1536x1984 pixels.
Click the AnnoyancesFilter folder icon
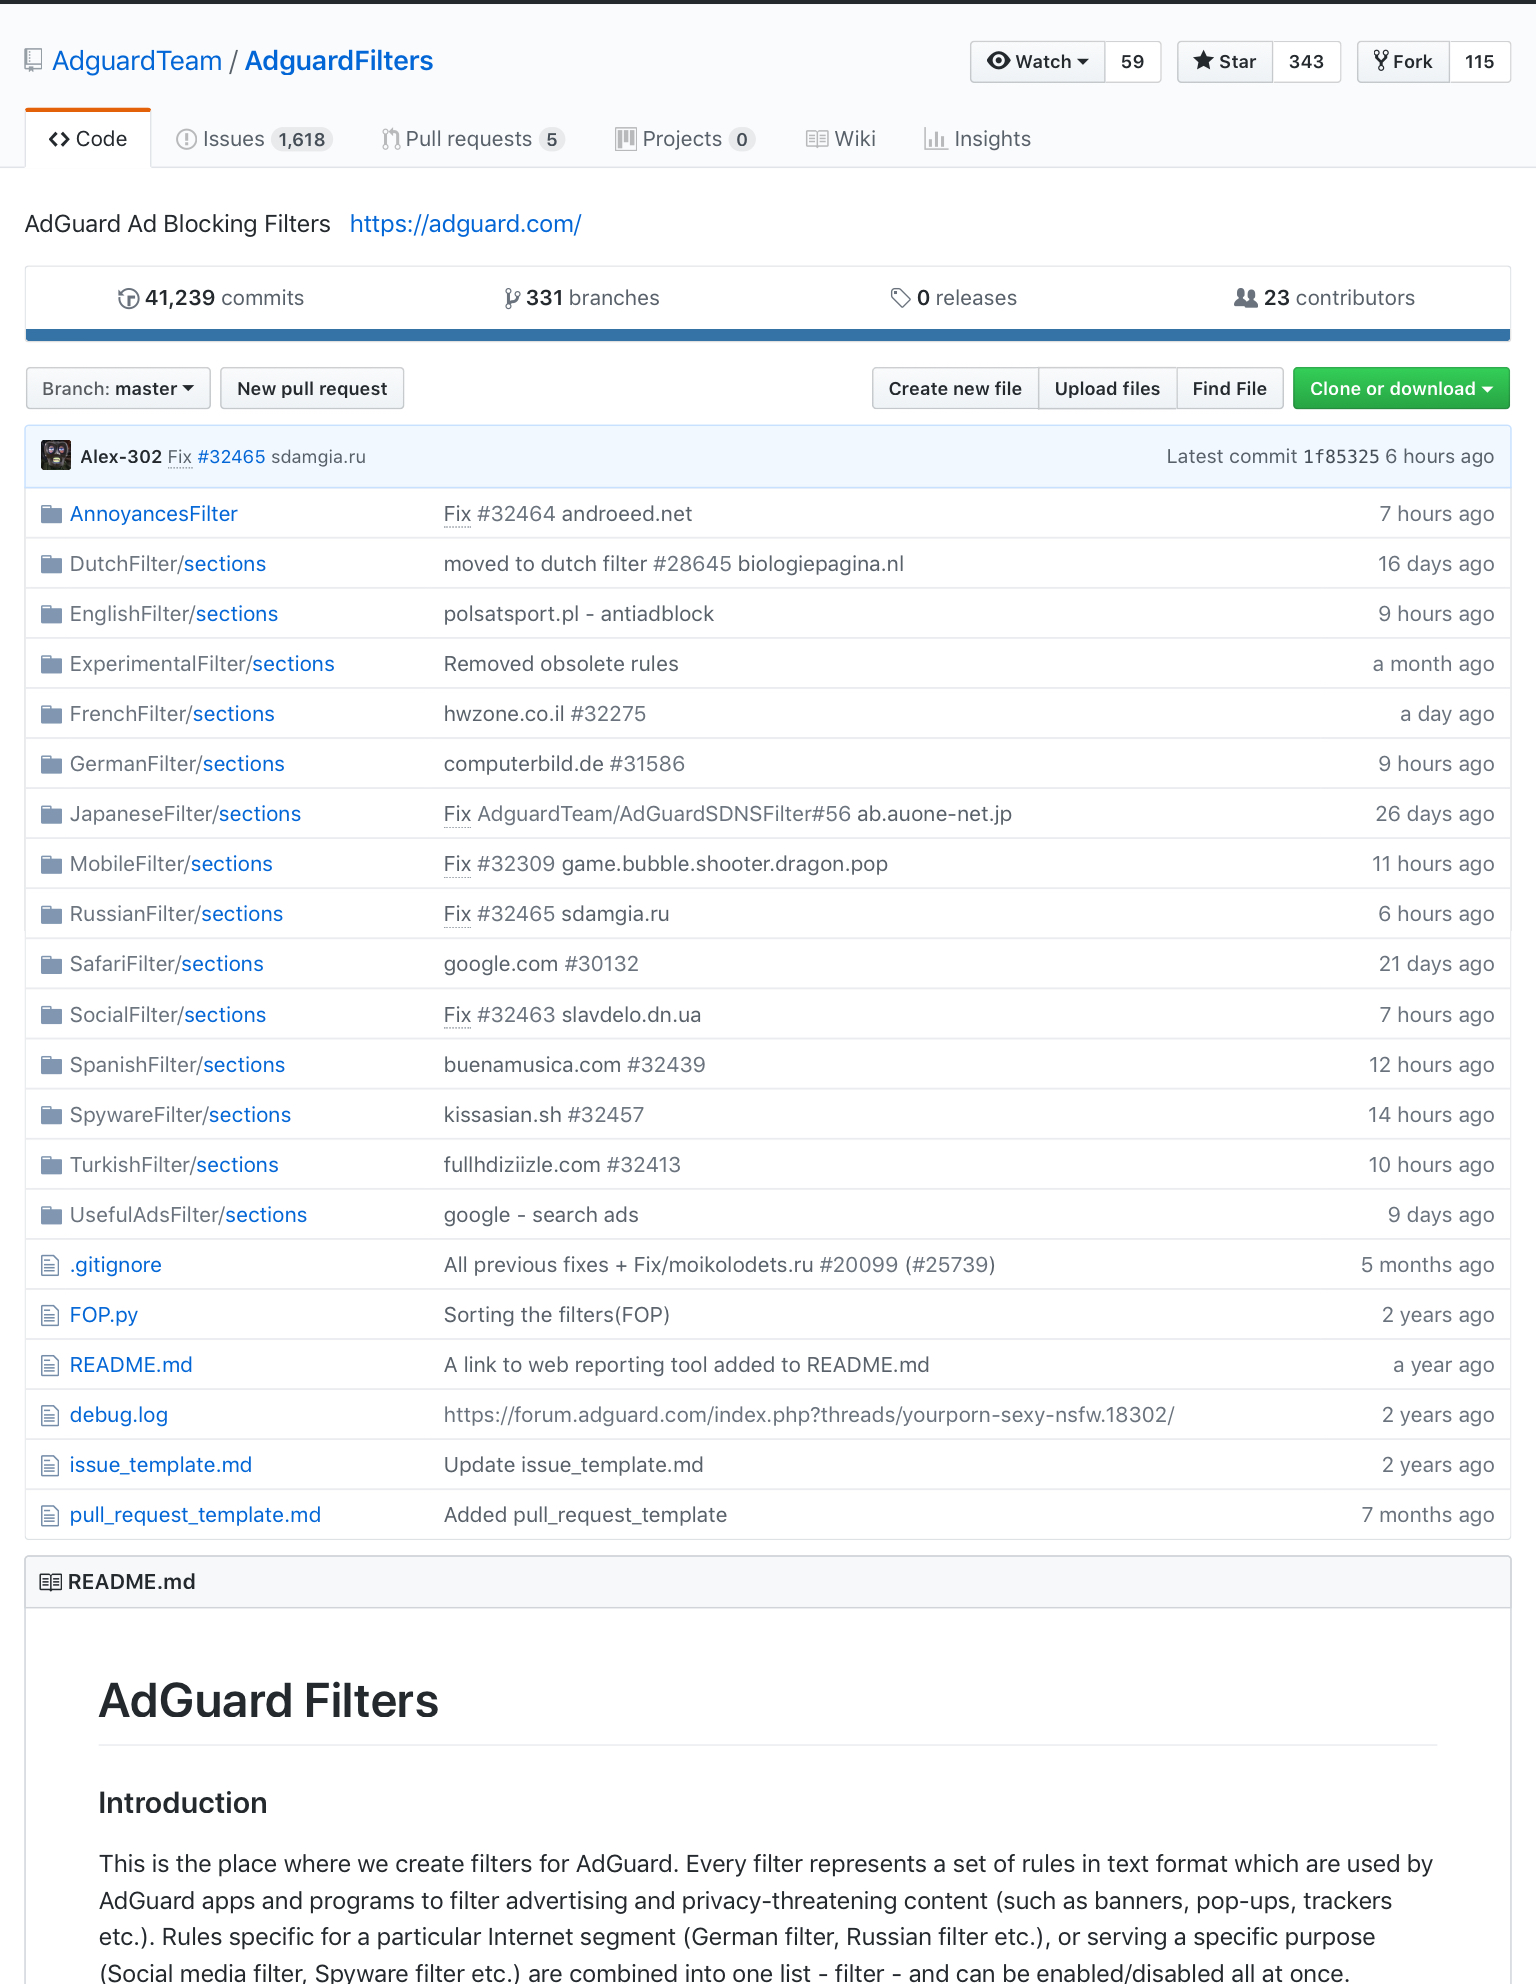pos(51,514)
